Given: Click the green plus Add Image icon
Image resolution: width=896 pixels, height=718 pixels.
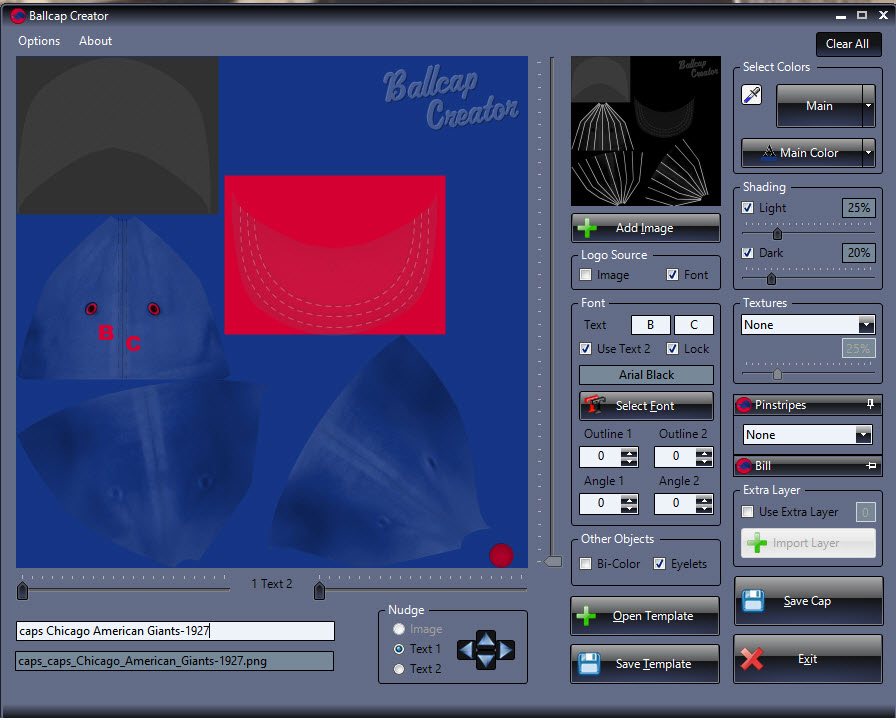Looking at the screenshot, I should pyautogui.click(x=587, y=228).
